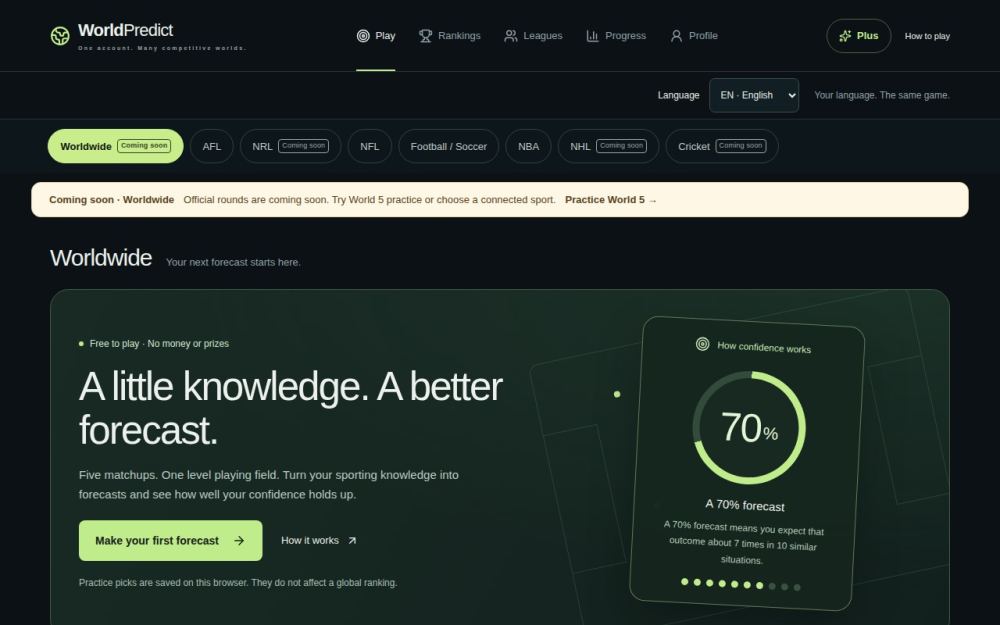Click the How it works arrow icon
The width and height of the screenshot is (1000, 625).
click(x=352, y=541)
